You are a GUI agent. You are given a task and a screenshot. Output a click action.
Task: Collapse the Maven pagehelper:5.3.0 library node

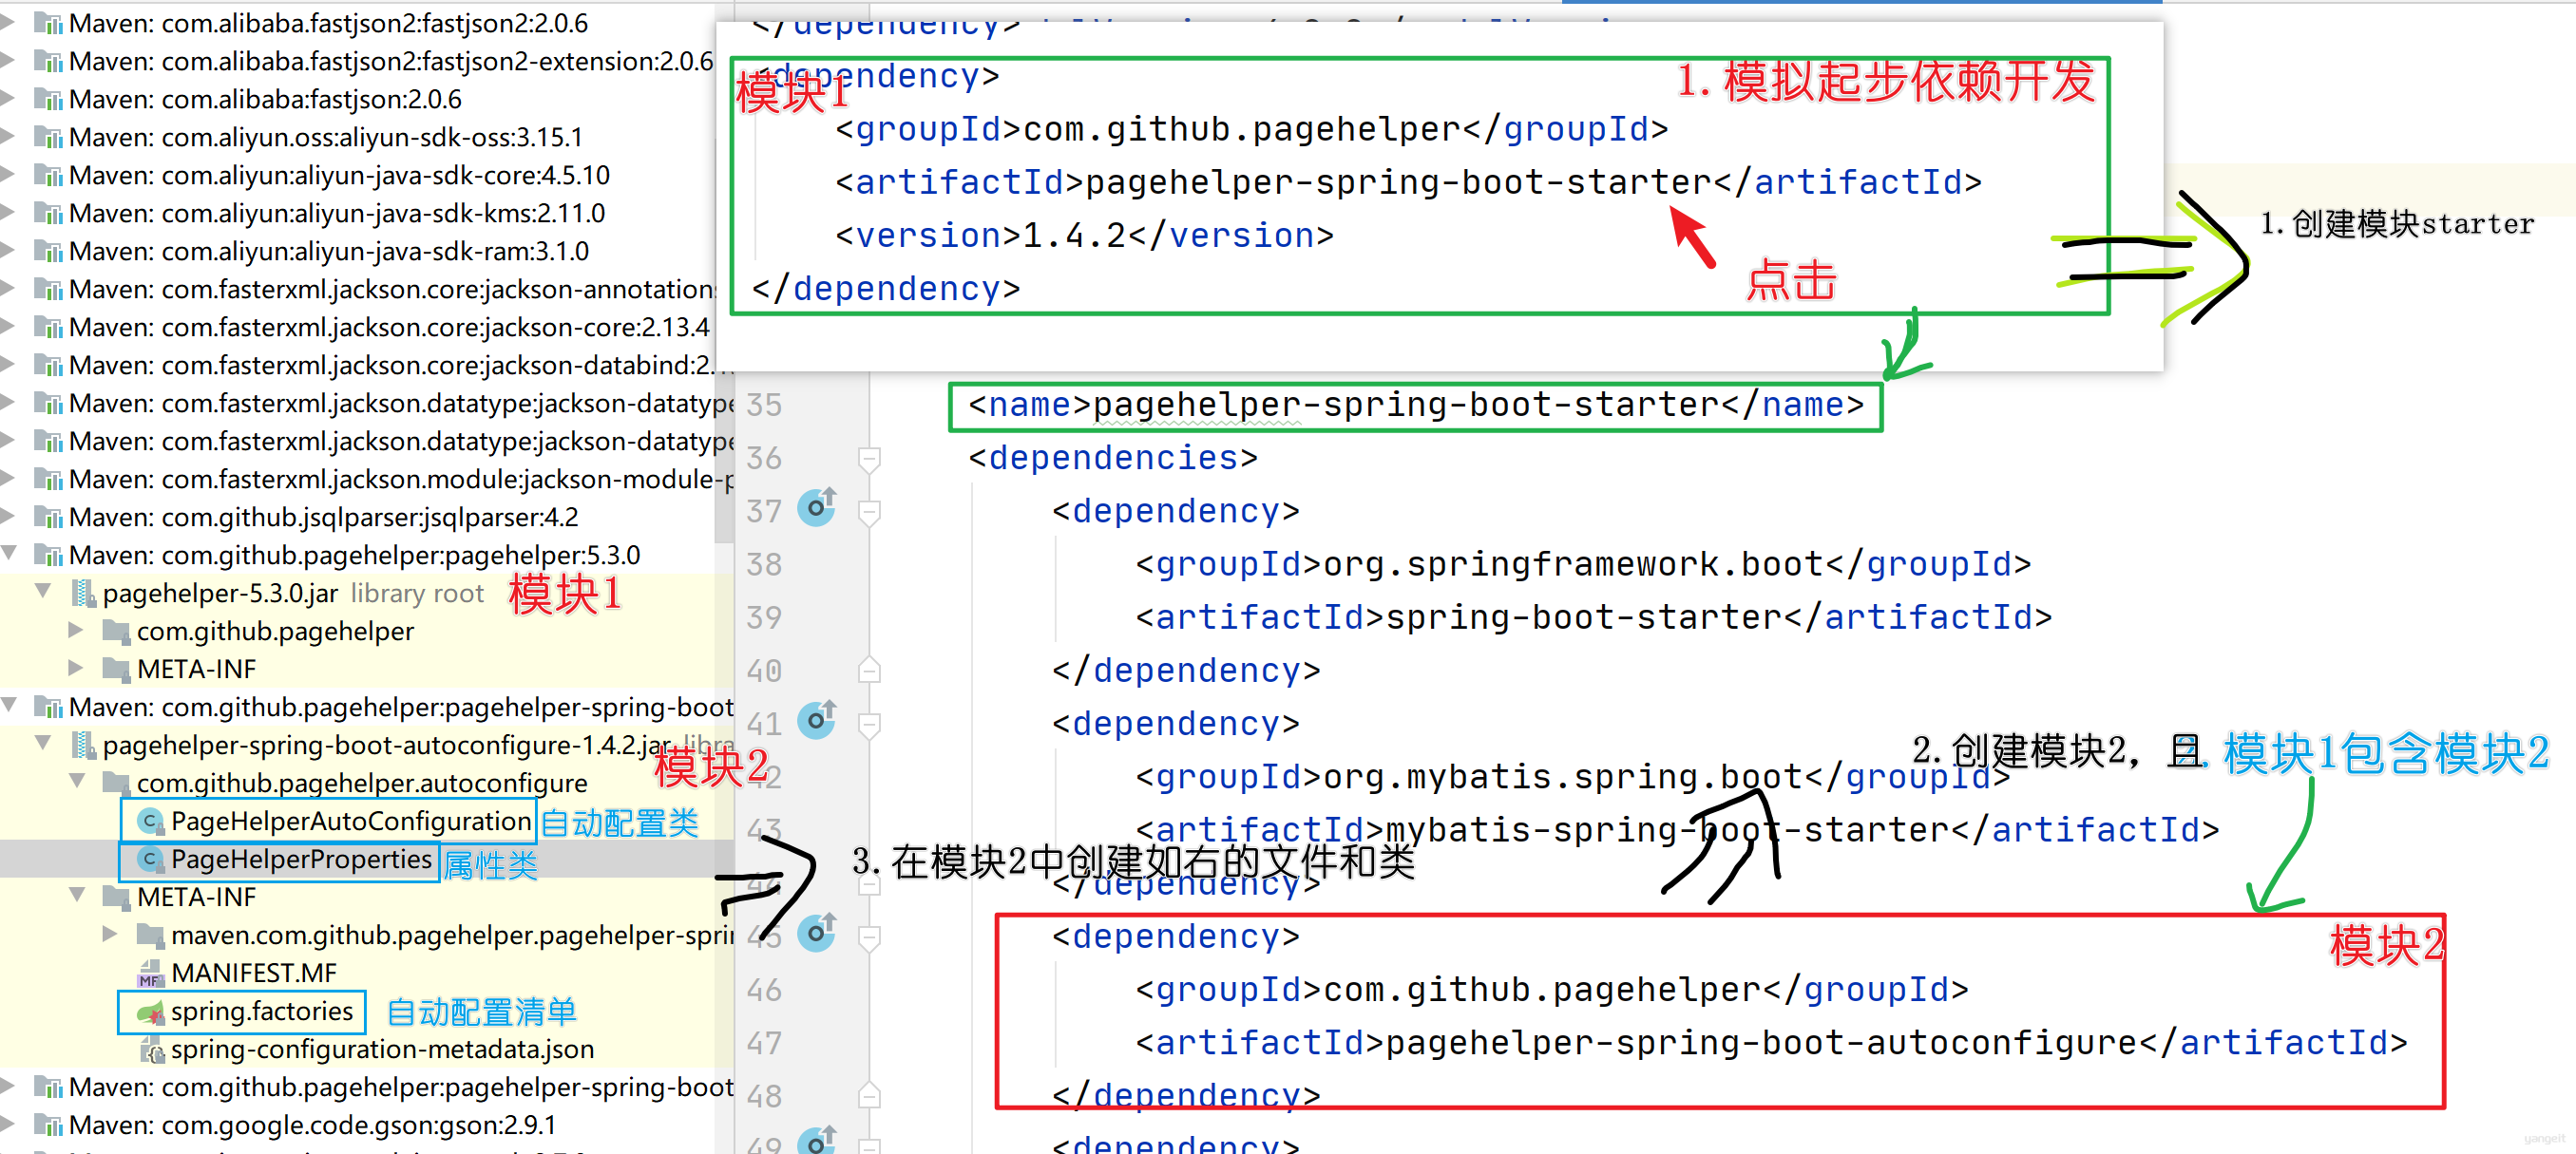(9, 553)
